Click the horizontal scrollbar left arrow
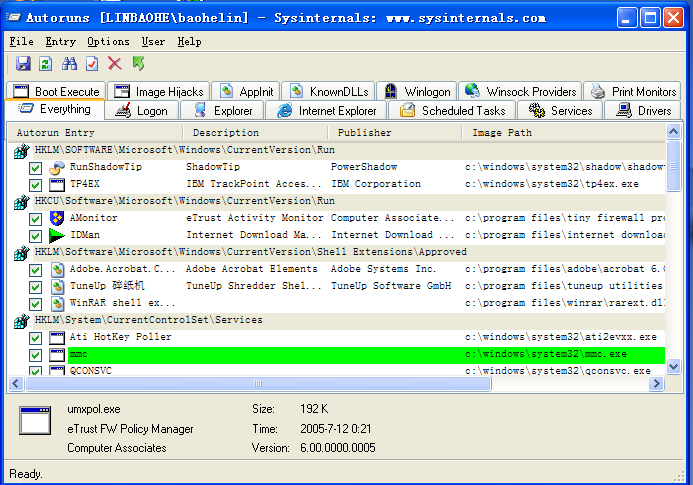Screen dimensions: 693x485 (16, 383)
